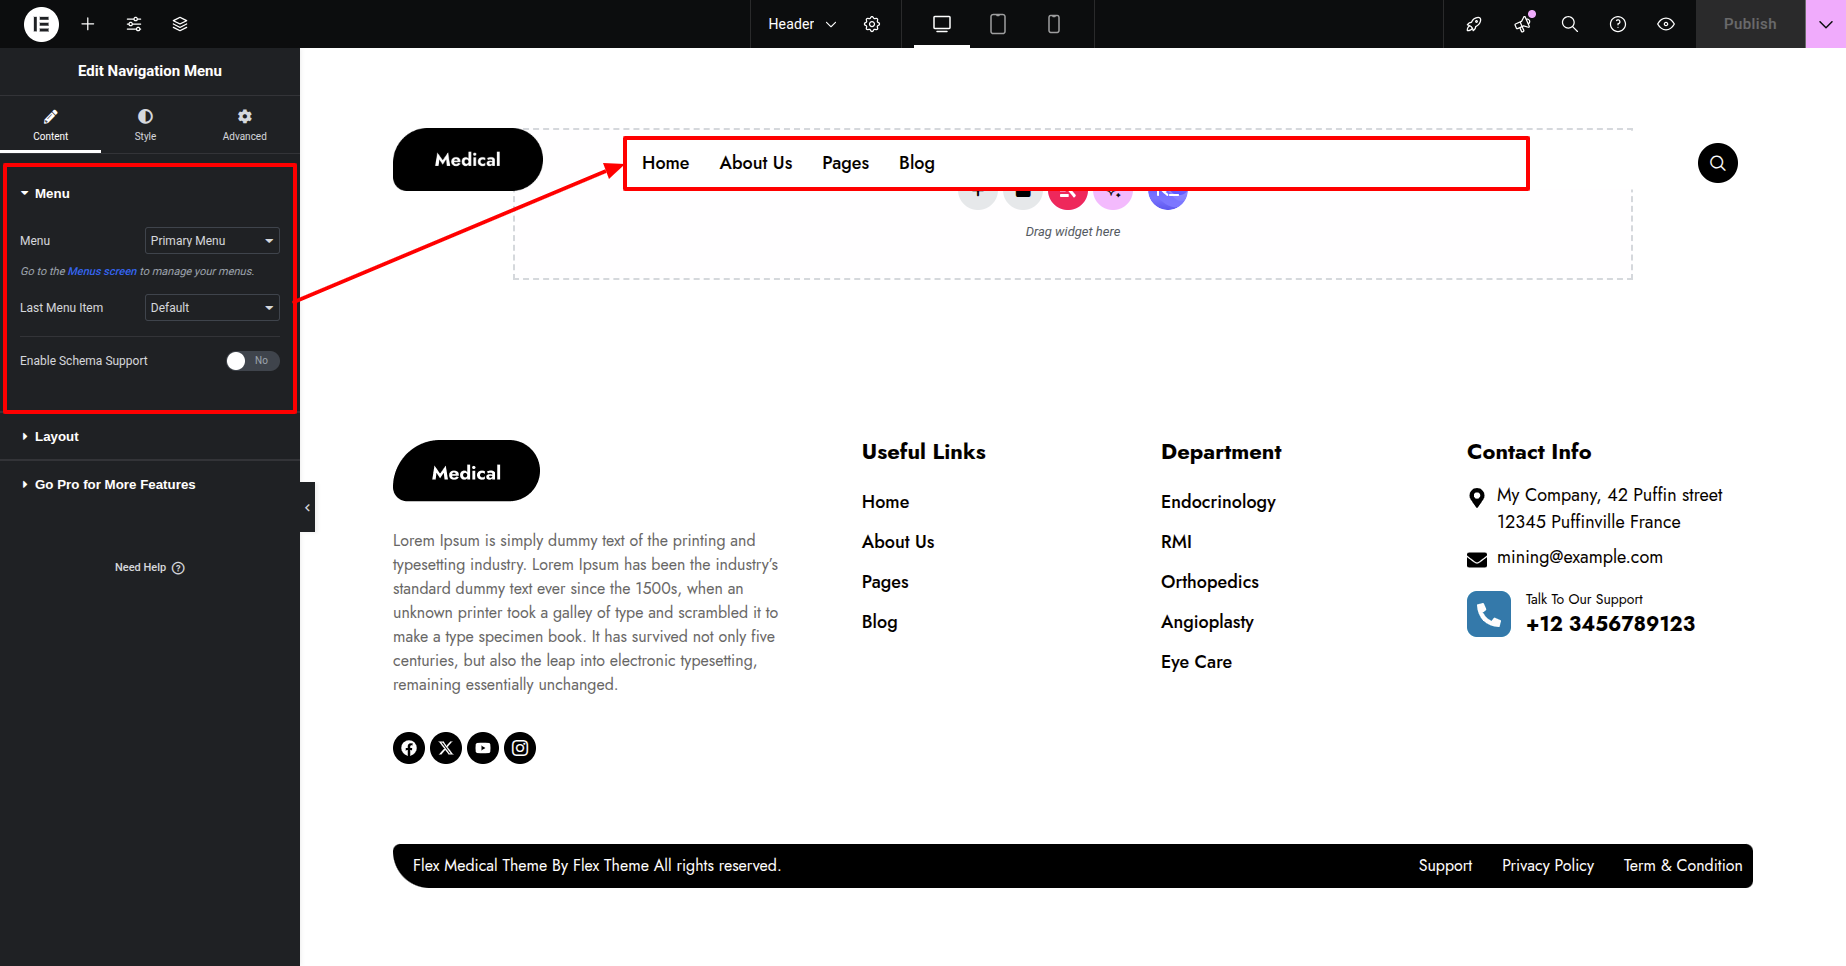Click the blue phone icon
The width and height of the screenshot is (1846, 966).
1489,614
